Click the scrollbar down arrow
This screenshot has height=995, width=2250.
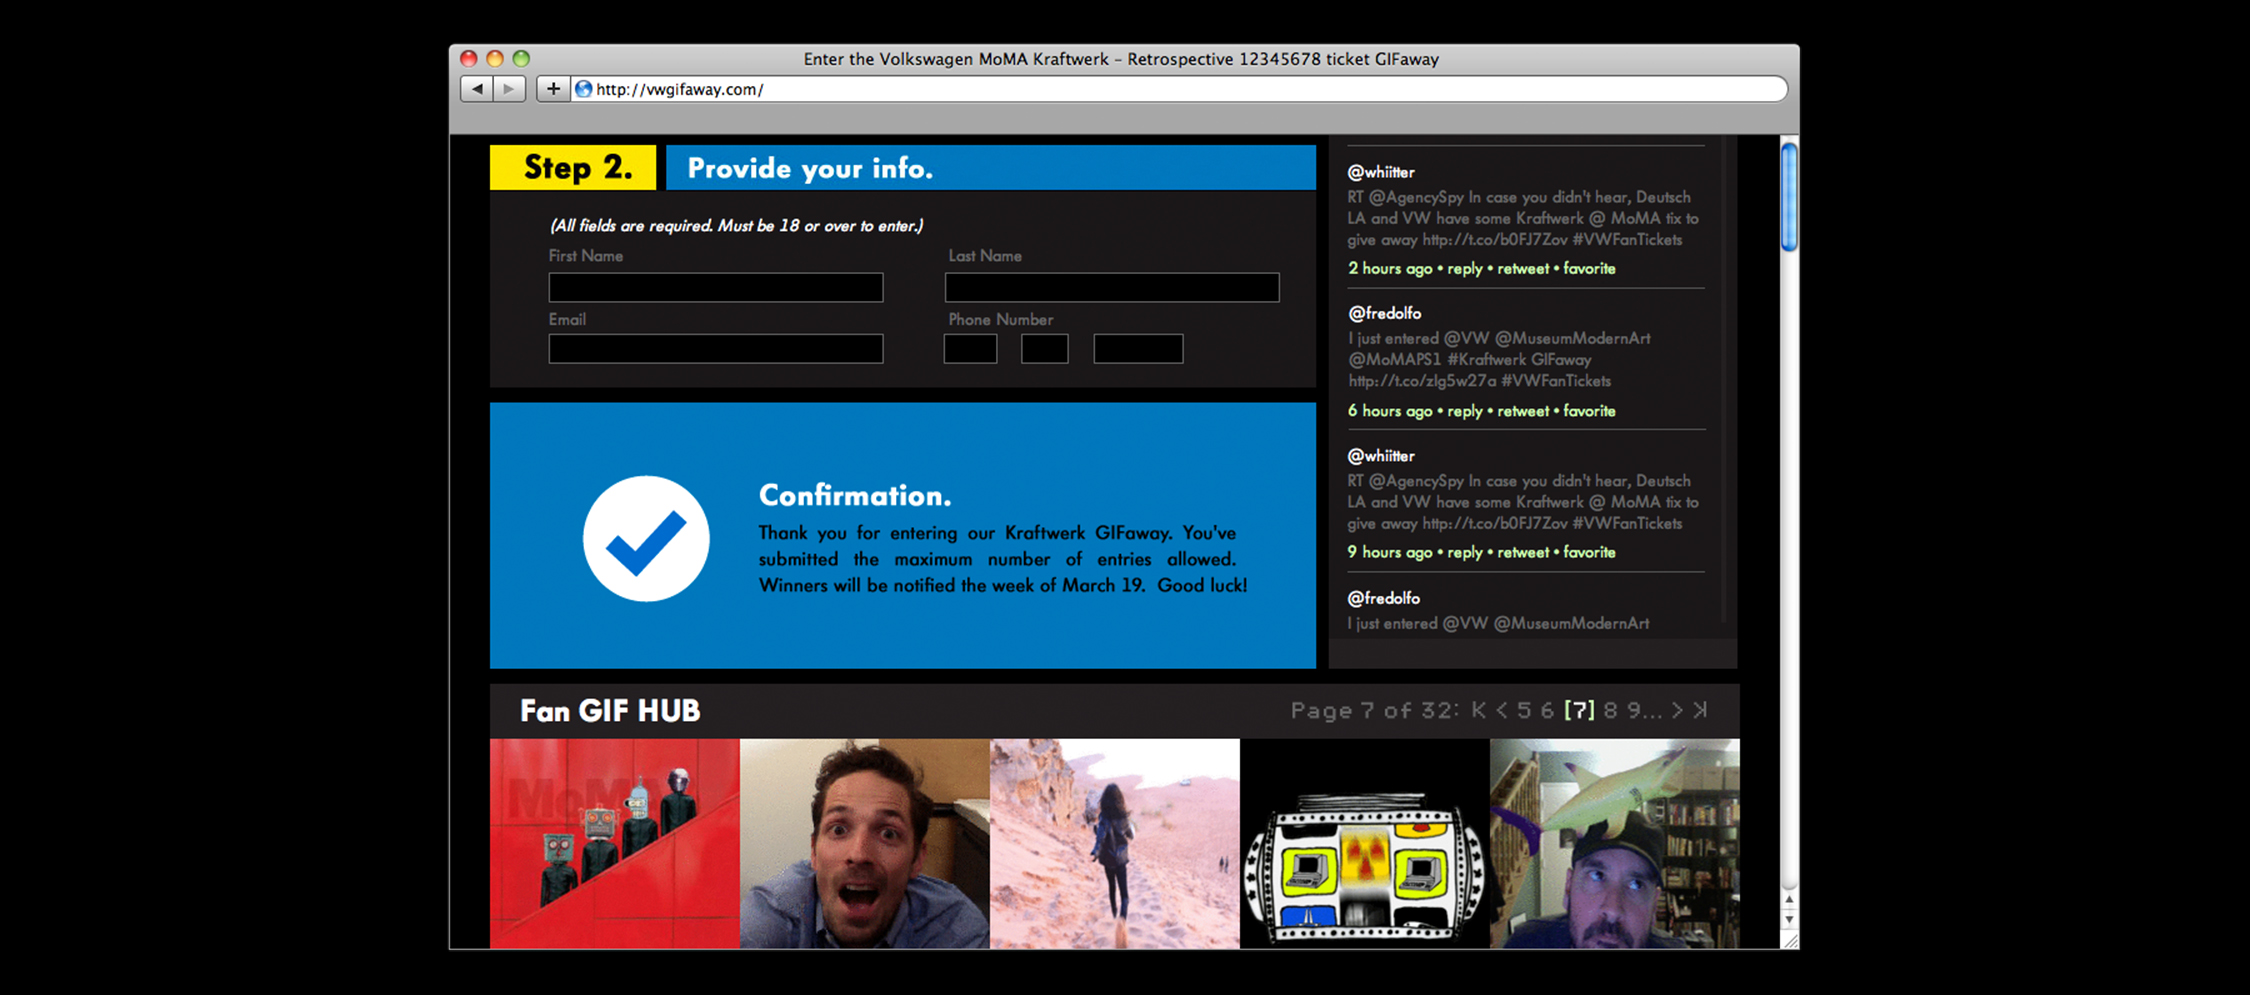point(1789,919)
